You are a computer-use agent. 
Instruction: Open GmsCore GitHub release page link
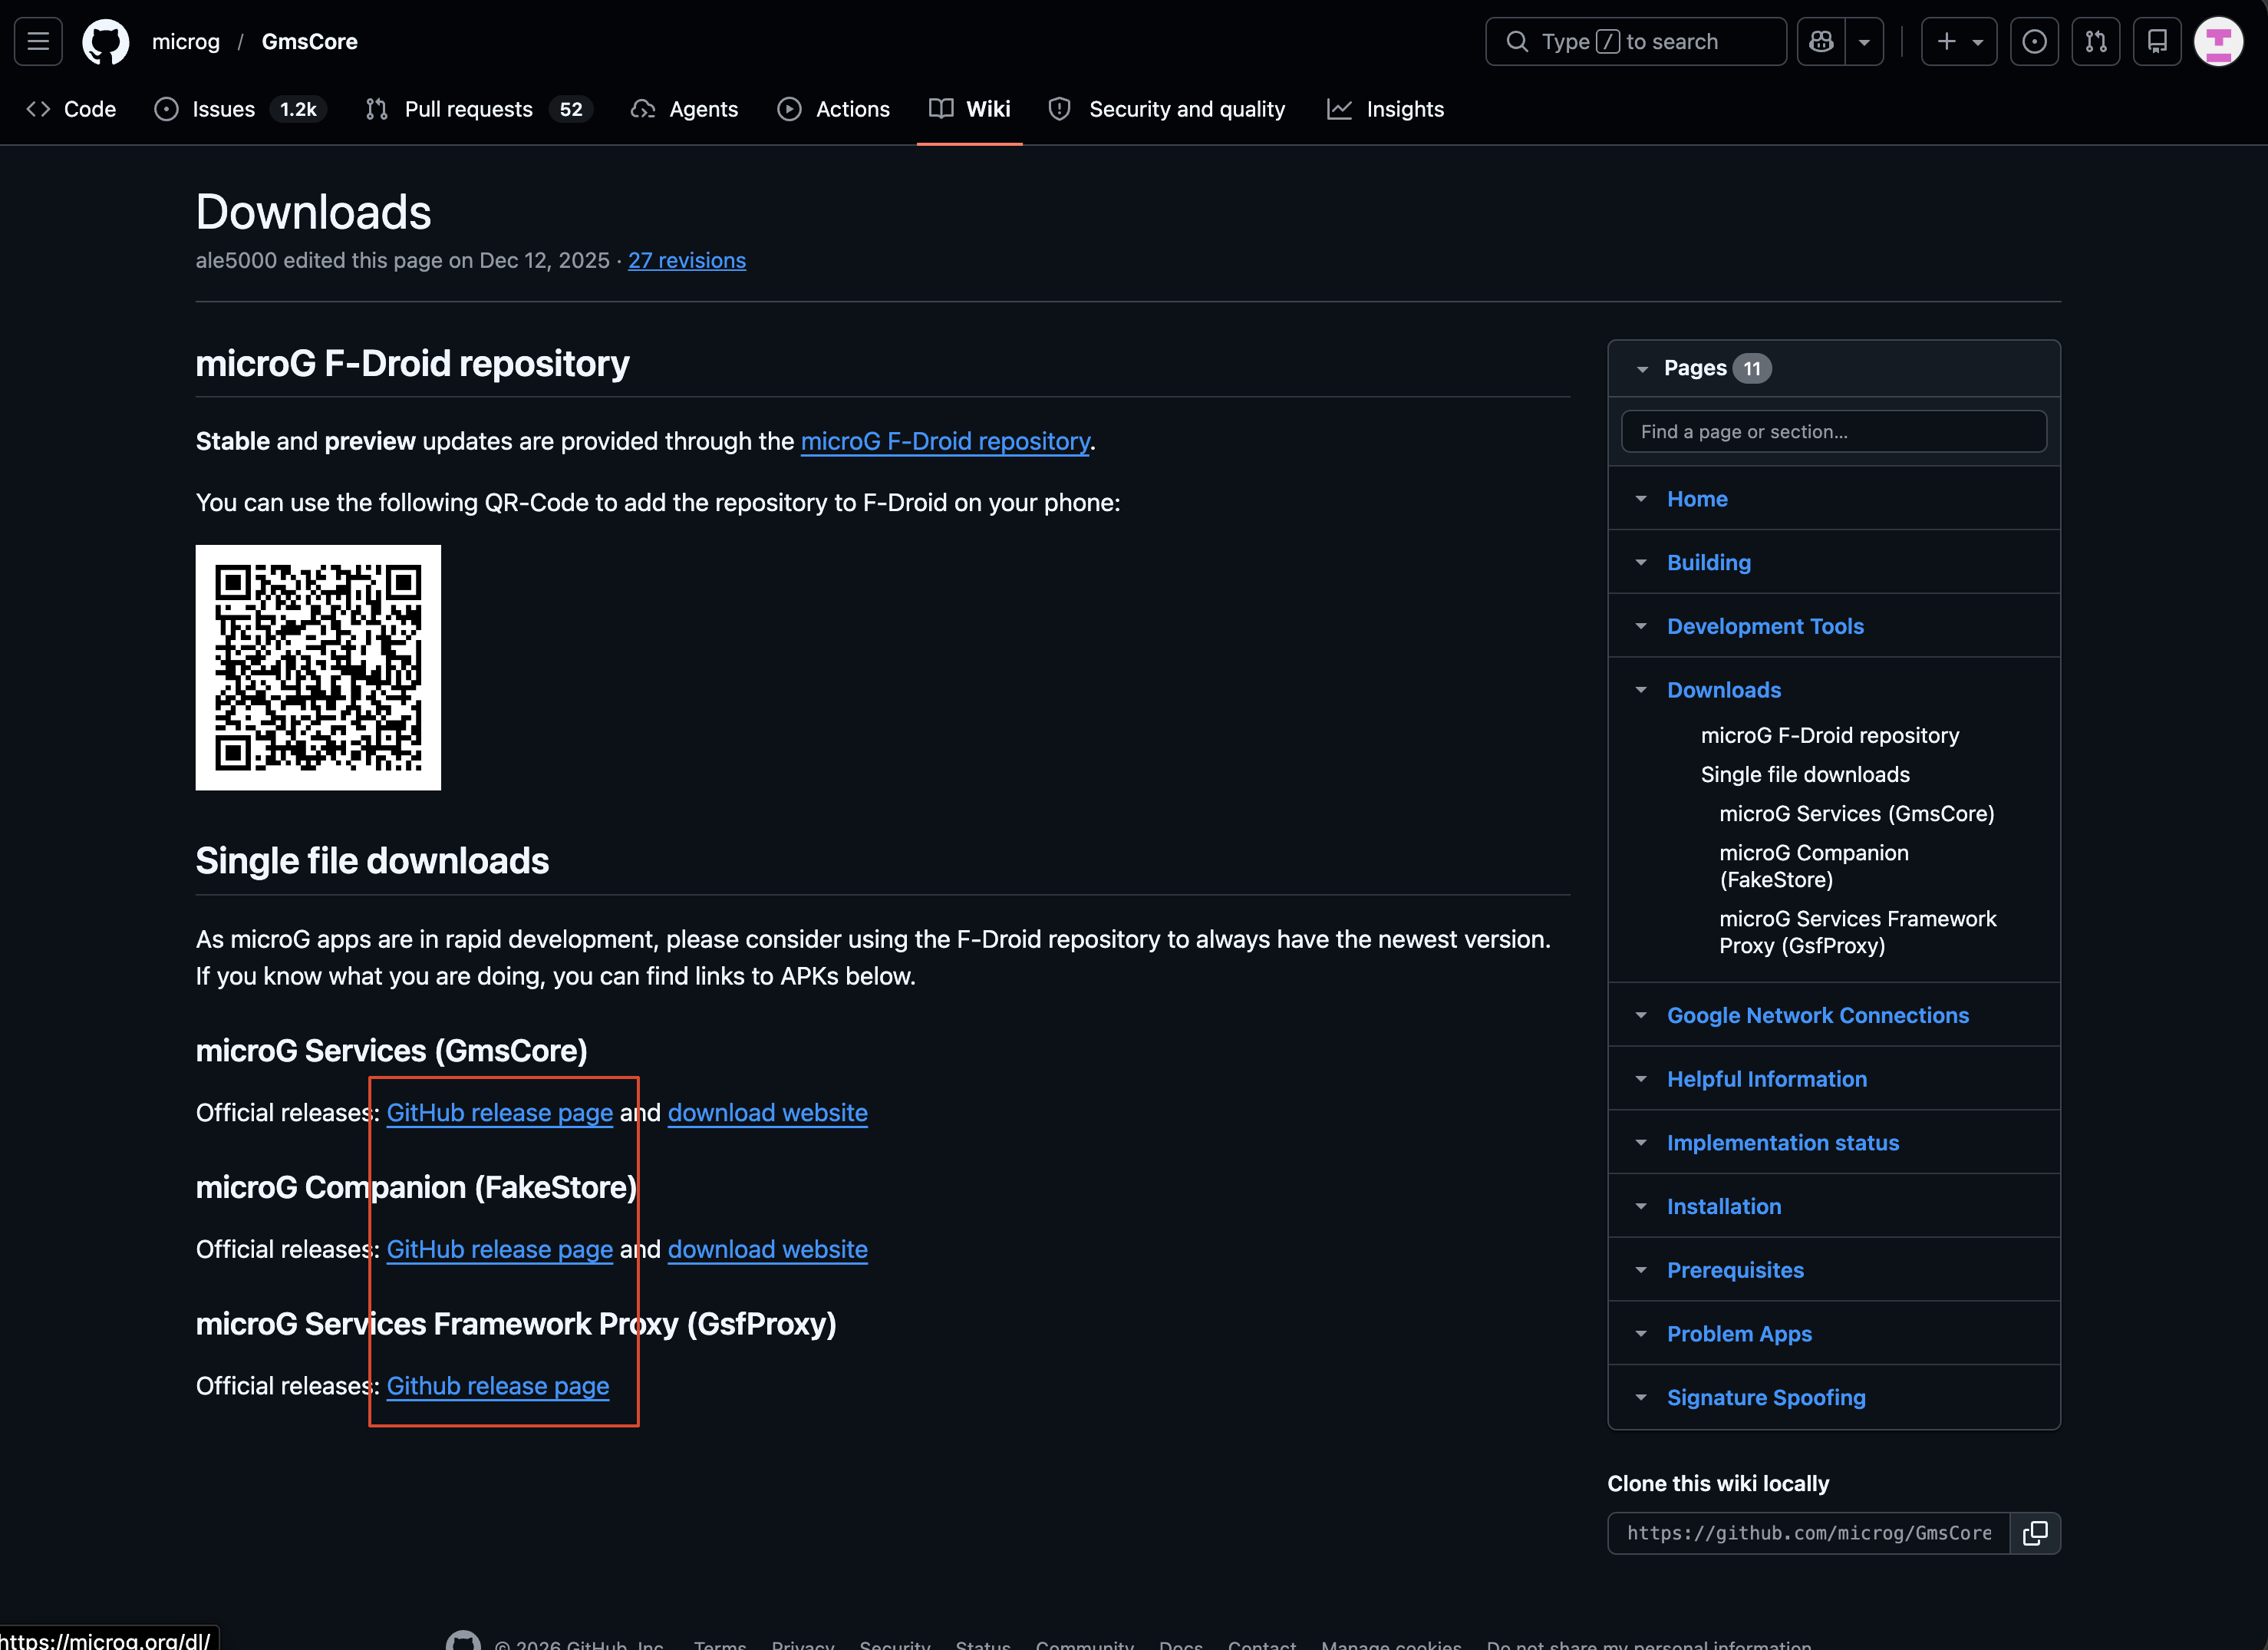tap(500, 1113)
